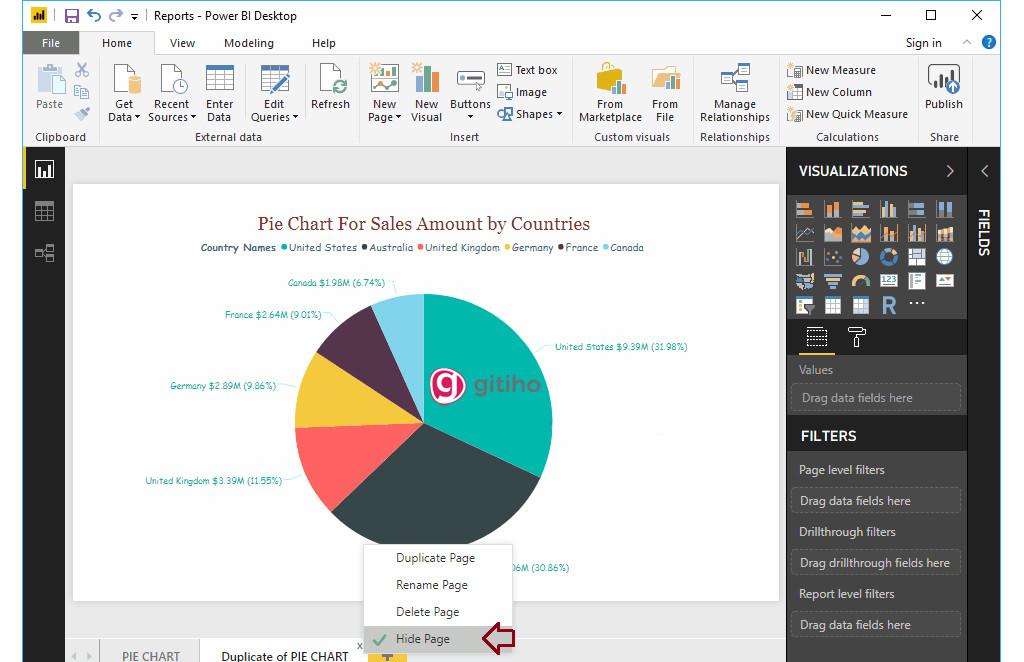The width and height of the screenshot is (1024, 662).
Task: Select the Area chart visualization
Action: (x=833, y=233)
